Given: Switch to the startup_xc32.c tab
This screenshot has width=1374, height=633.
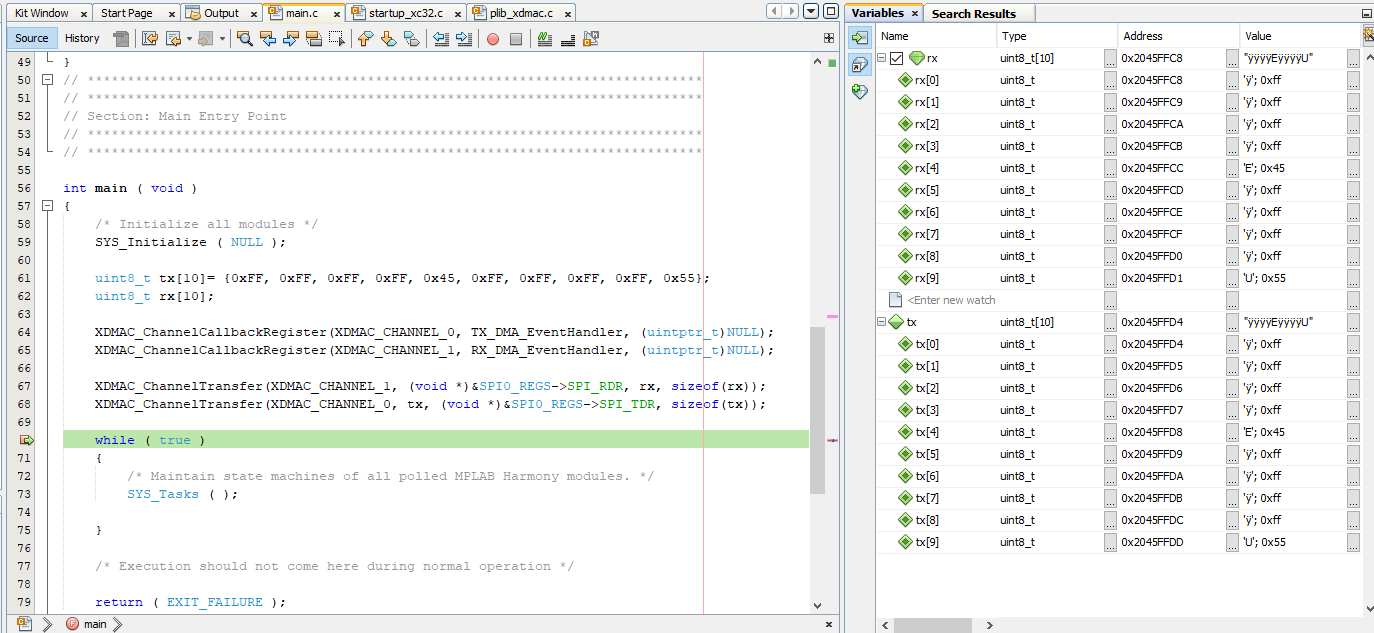Looking at the screenshot, I should pos(405,14).
